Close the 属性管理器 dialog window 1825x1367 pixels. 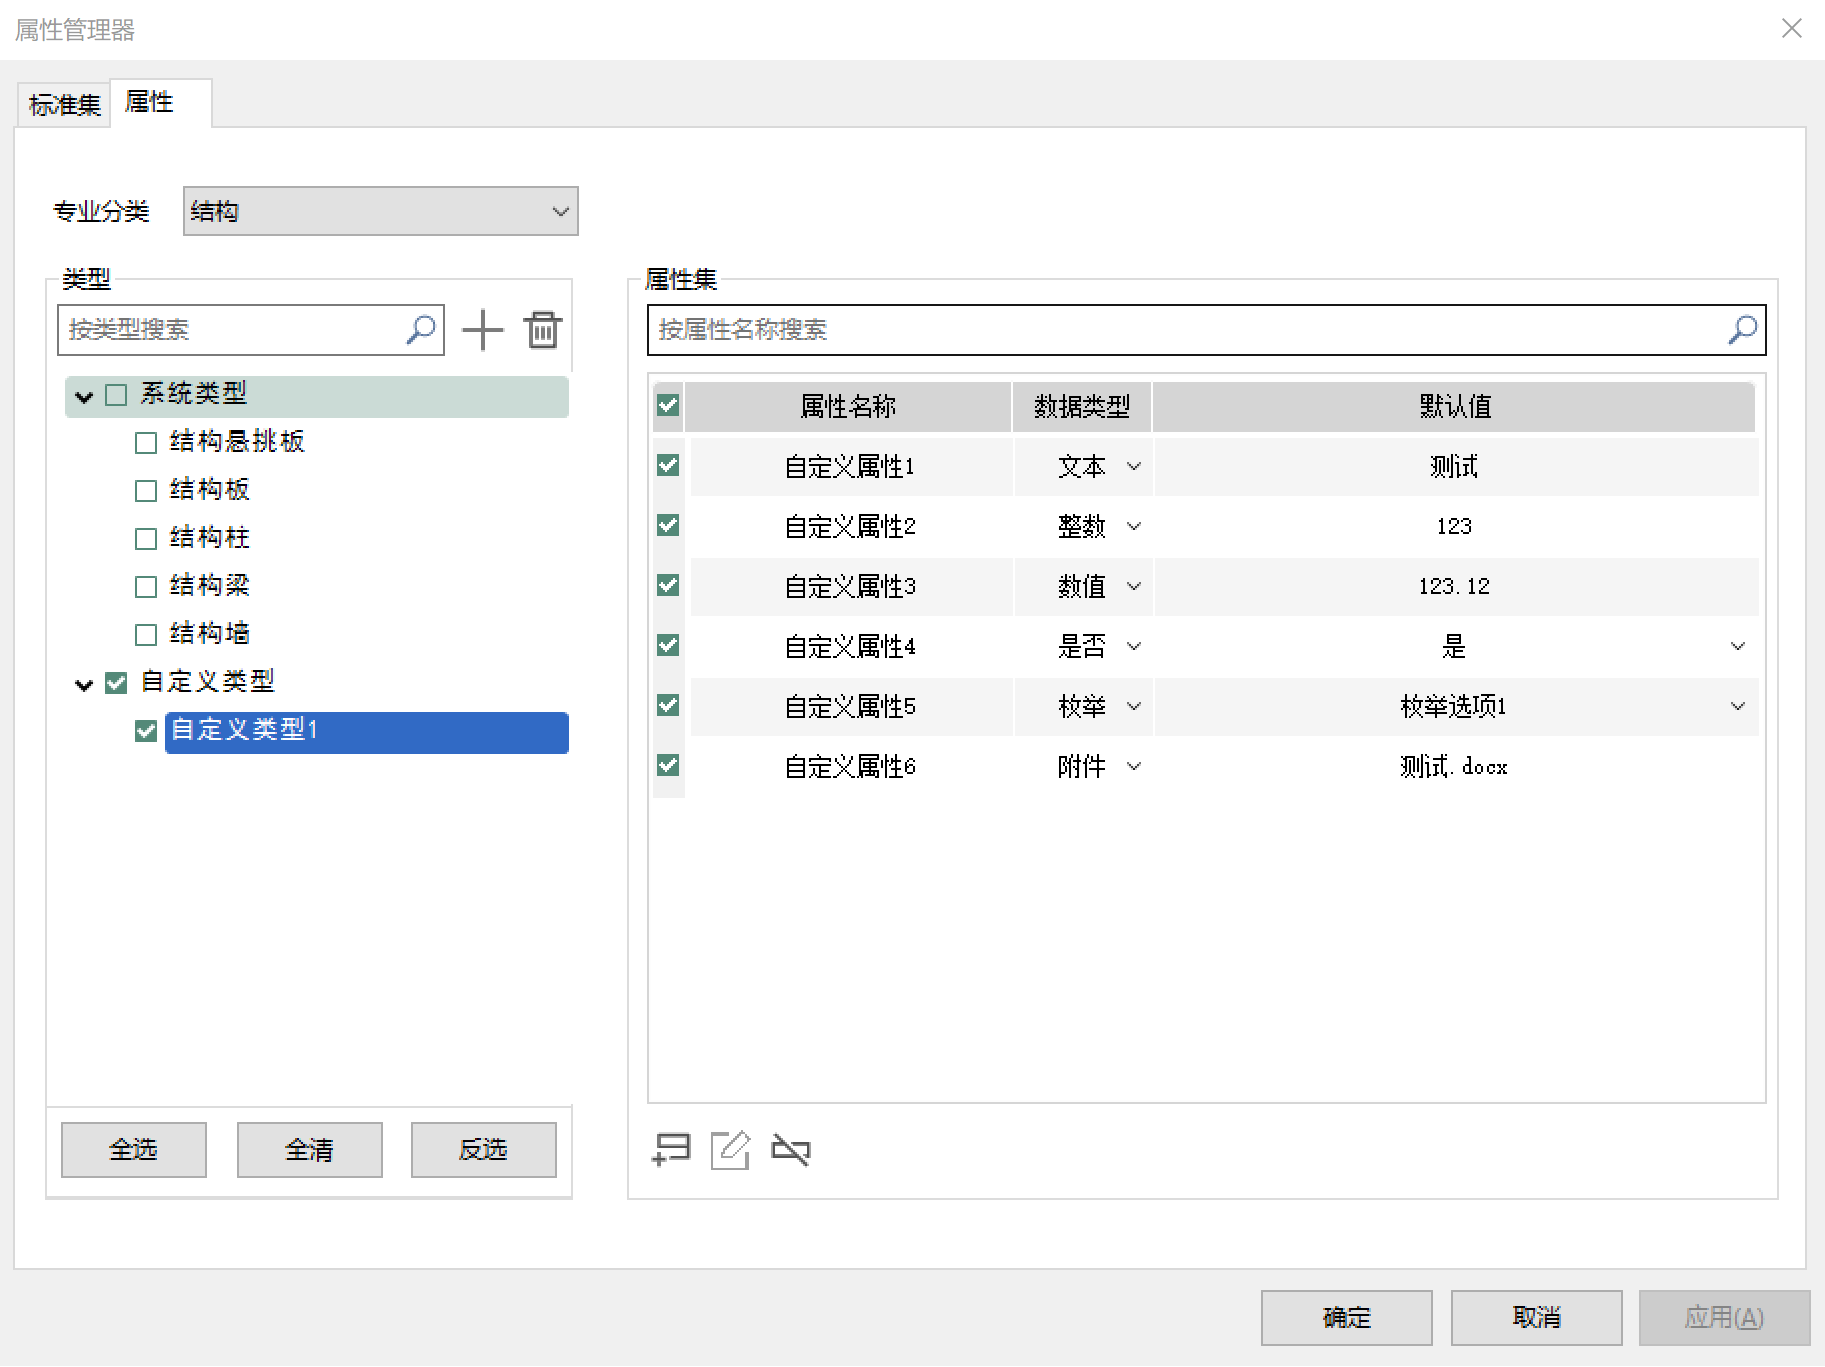tap(1791, 29)
